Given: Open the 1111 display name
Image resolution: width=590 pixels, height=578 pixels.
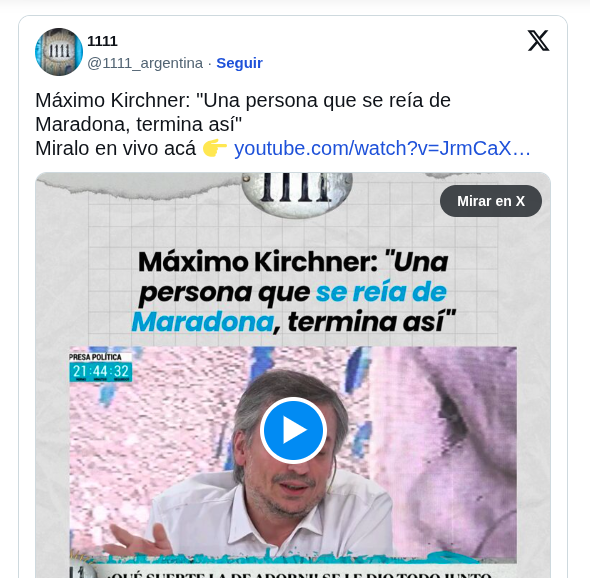Looking at the screenshot, I should pyautogui.click(x=102, y=41).
